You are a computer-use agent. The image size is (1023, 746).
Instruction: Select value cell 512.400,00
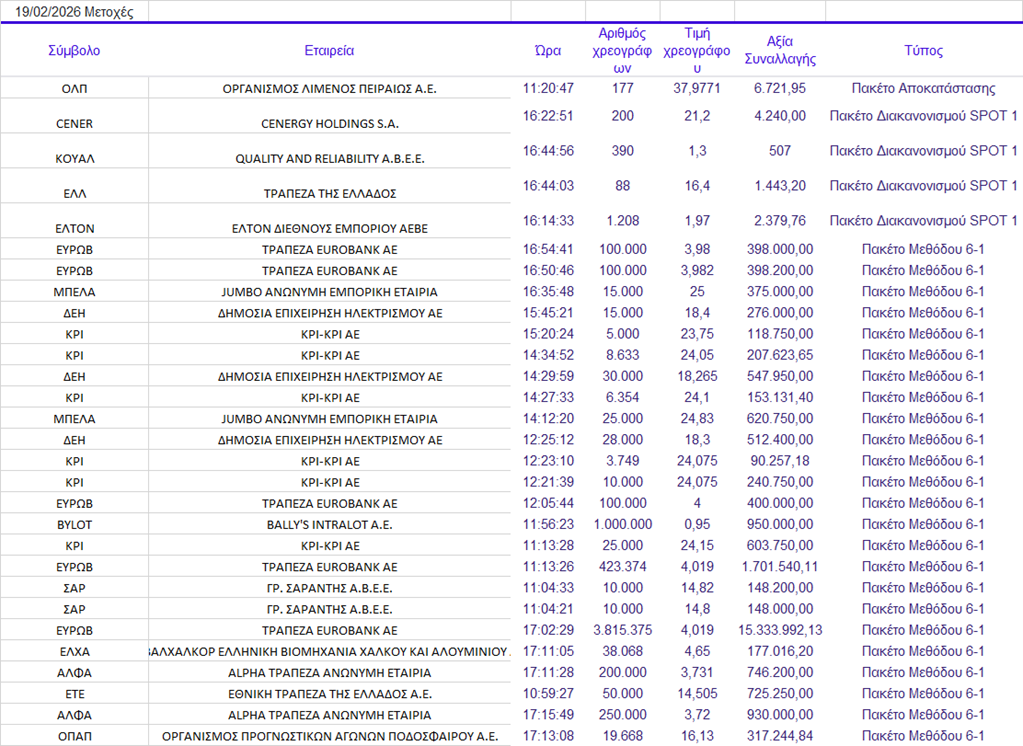[x=780, y=439]
